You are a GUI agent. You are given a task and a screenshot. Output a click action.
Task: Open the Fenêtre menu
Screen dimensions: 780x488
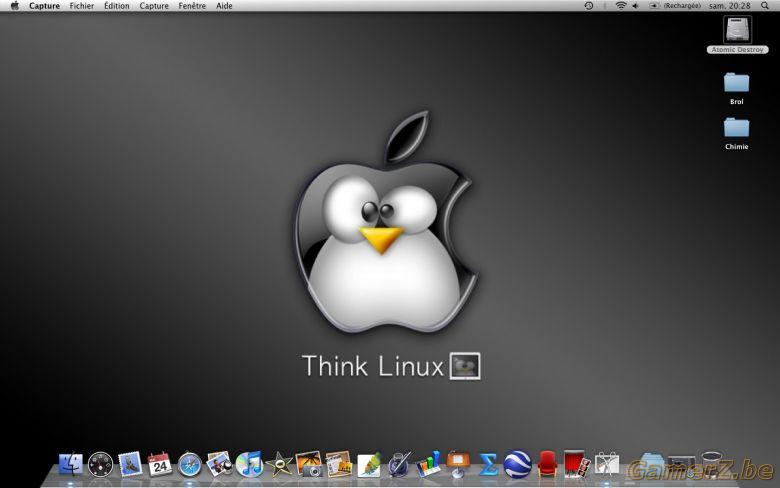pyautogui.click(x=192, y=6)
